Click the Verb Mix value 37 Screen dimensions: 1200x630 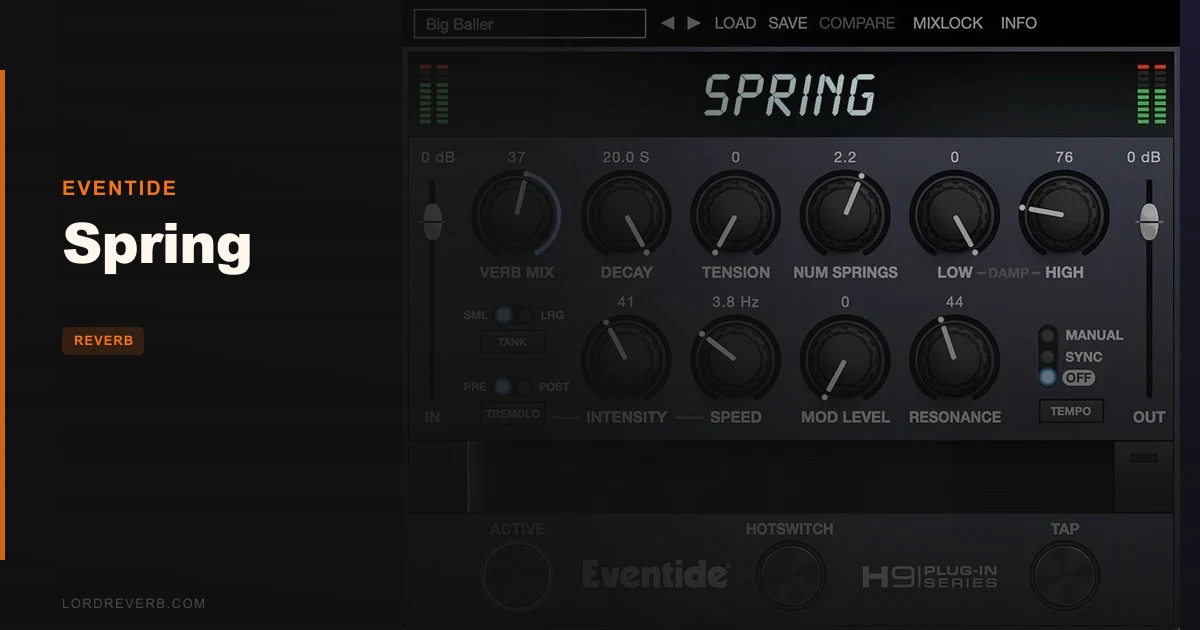(516, 157)
